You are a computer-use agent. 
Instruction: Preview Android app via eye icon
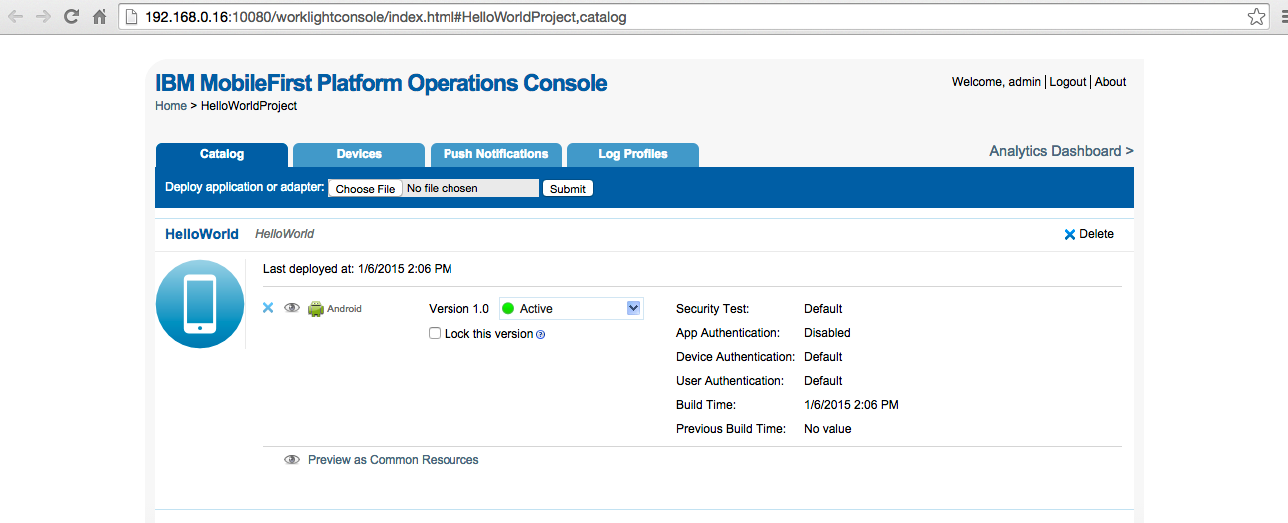point(292,308)
